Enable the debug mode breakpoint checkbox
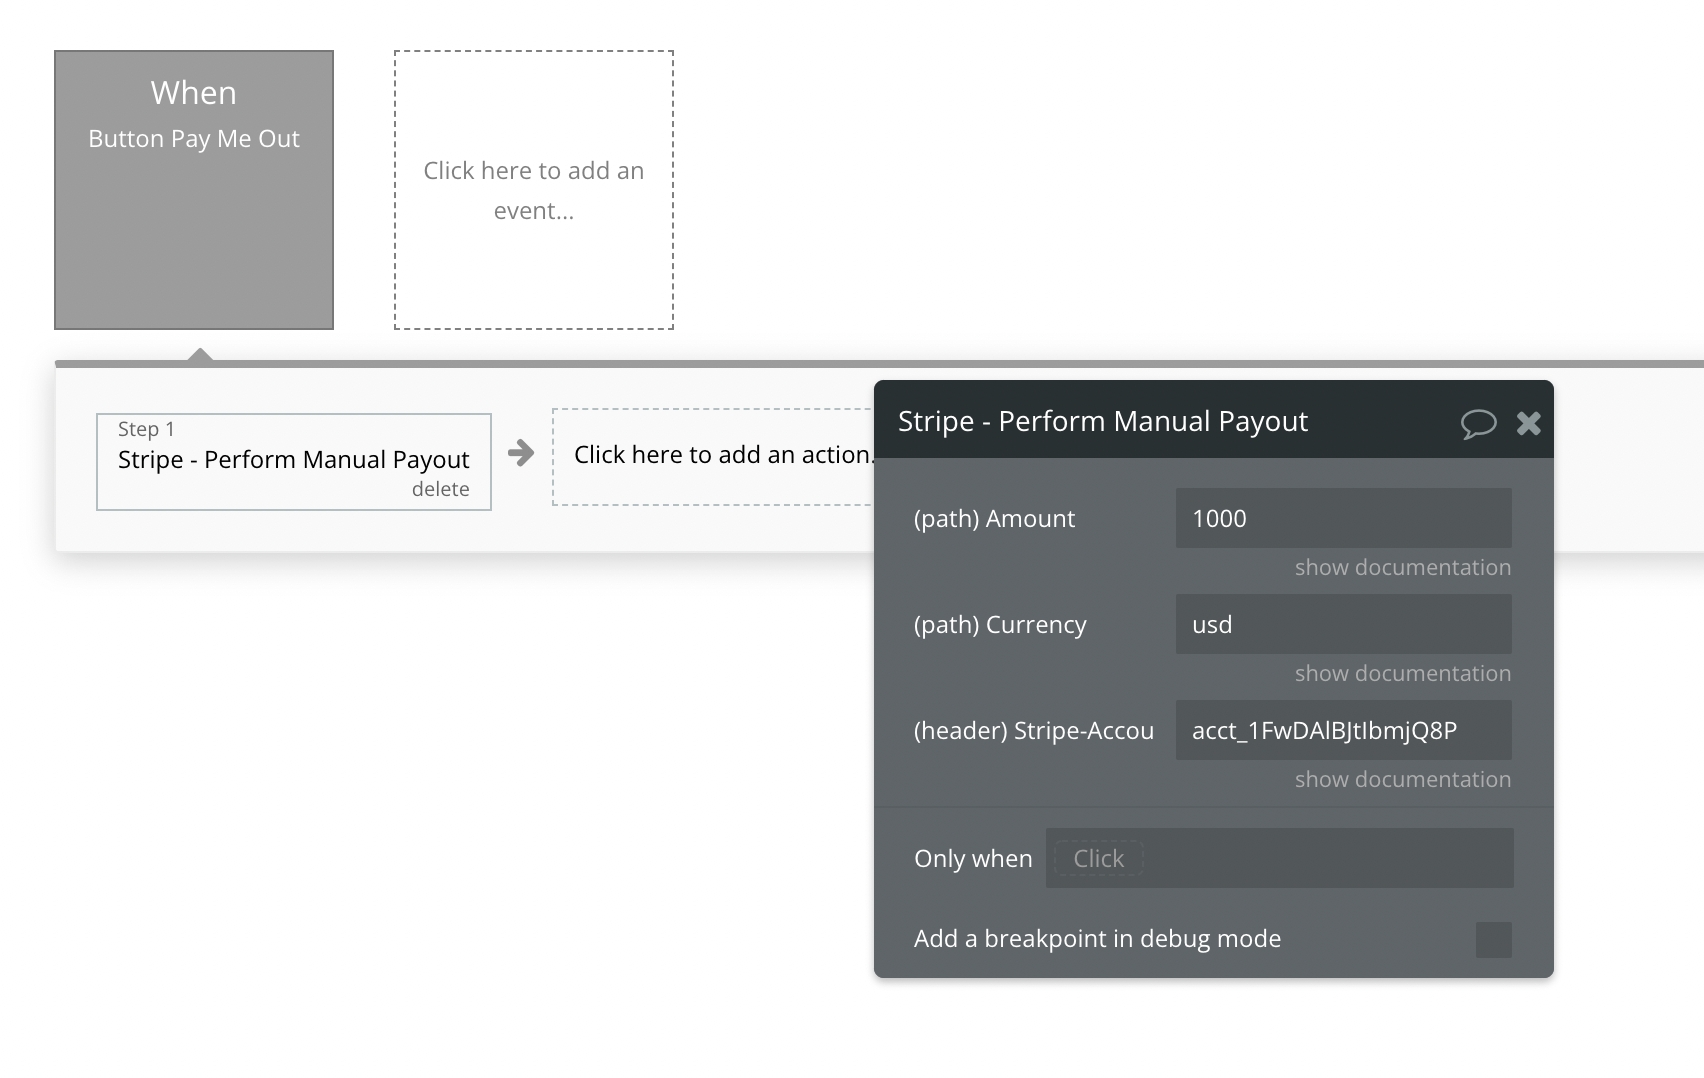Screen dimensions: 1704x1078 (1493, 940)
